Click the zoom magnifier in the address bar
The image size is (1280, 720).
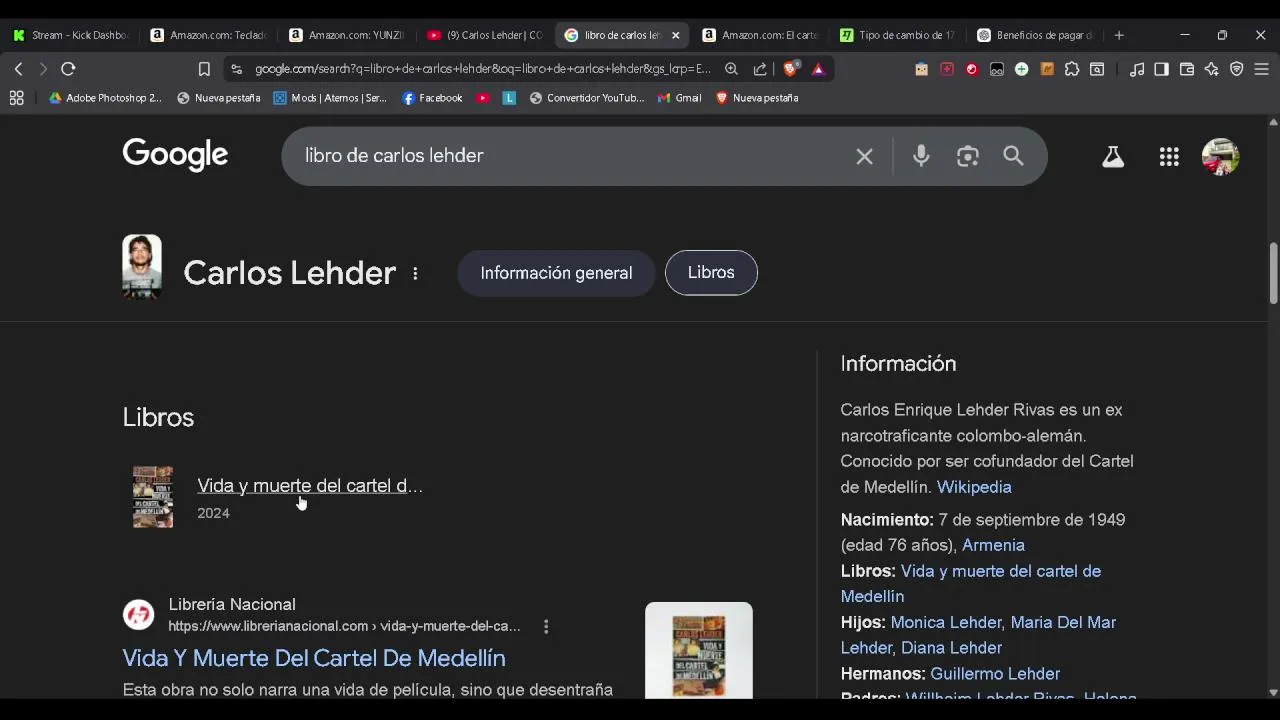pyautogui.click(x=731, y=69)
